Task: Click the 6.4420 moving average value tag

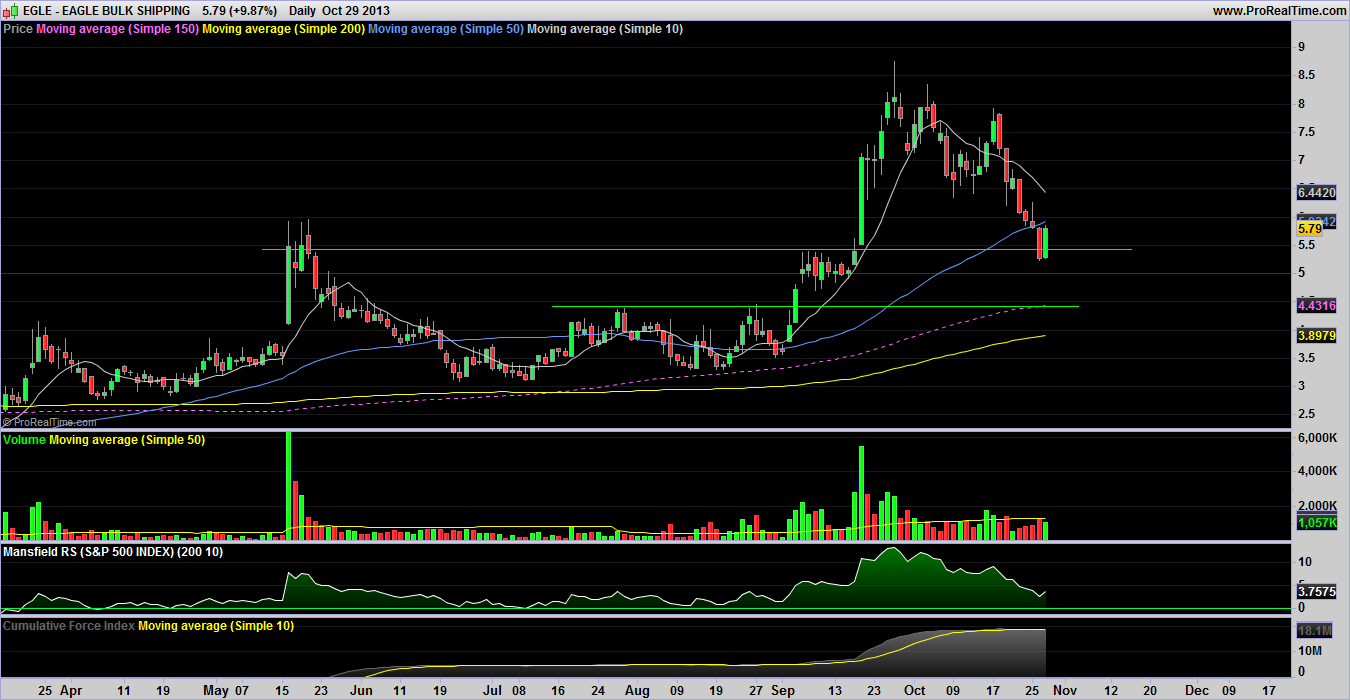Action: (x=1316, y=191)
